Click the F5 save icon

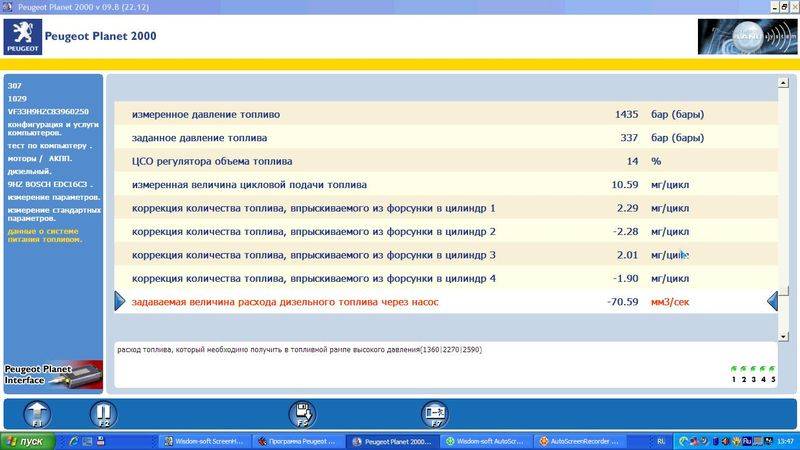[302, 413]
